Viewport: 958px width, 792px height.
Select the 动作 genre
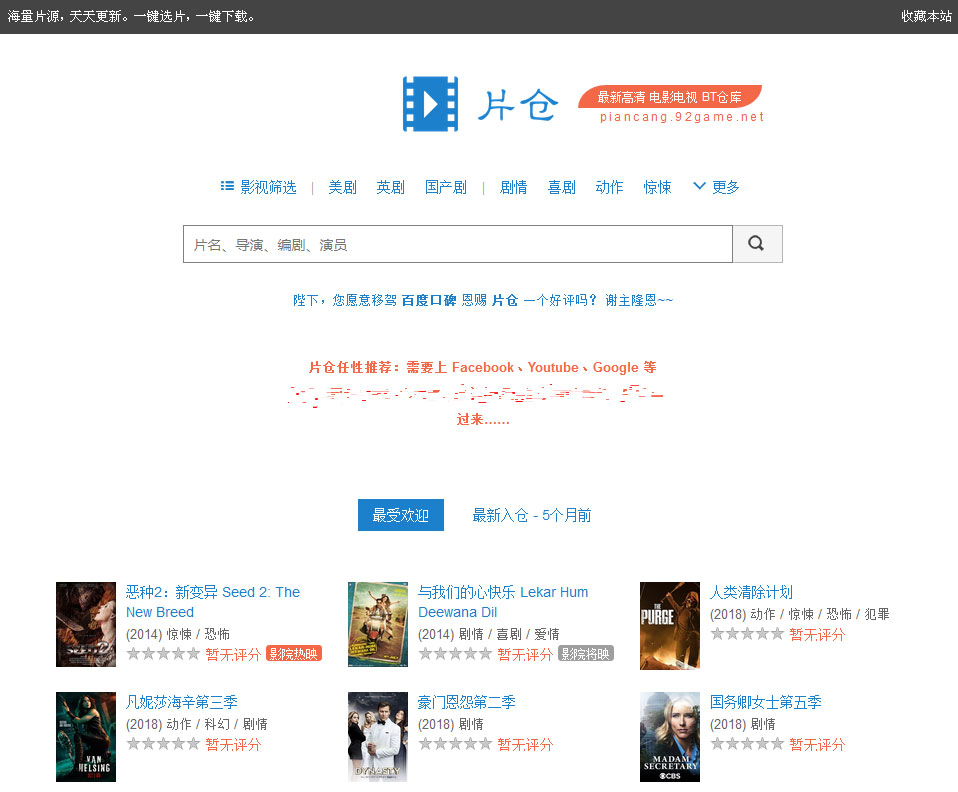click(609, 187)
